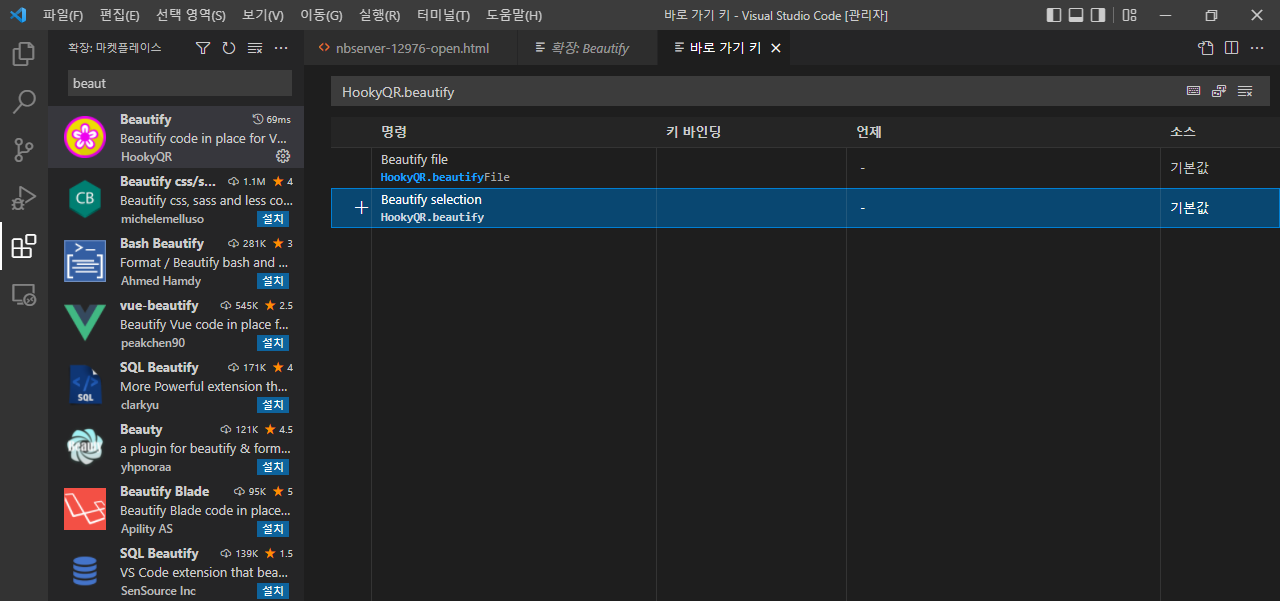Switch to the nbserver-12976-open.html tab
The width and height of the screenshot is (1280, 601).
(412, 47)
